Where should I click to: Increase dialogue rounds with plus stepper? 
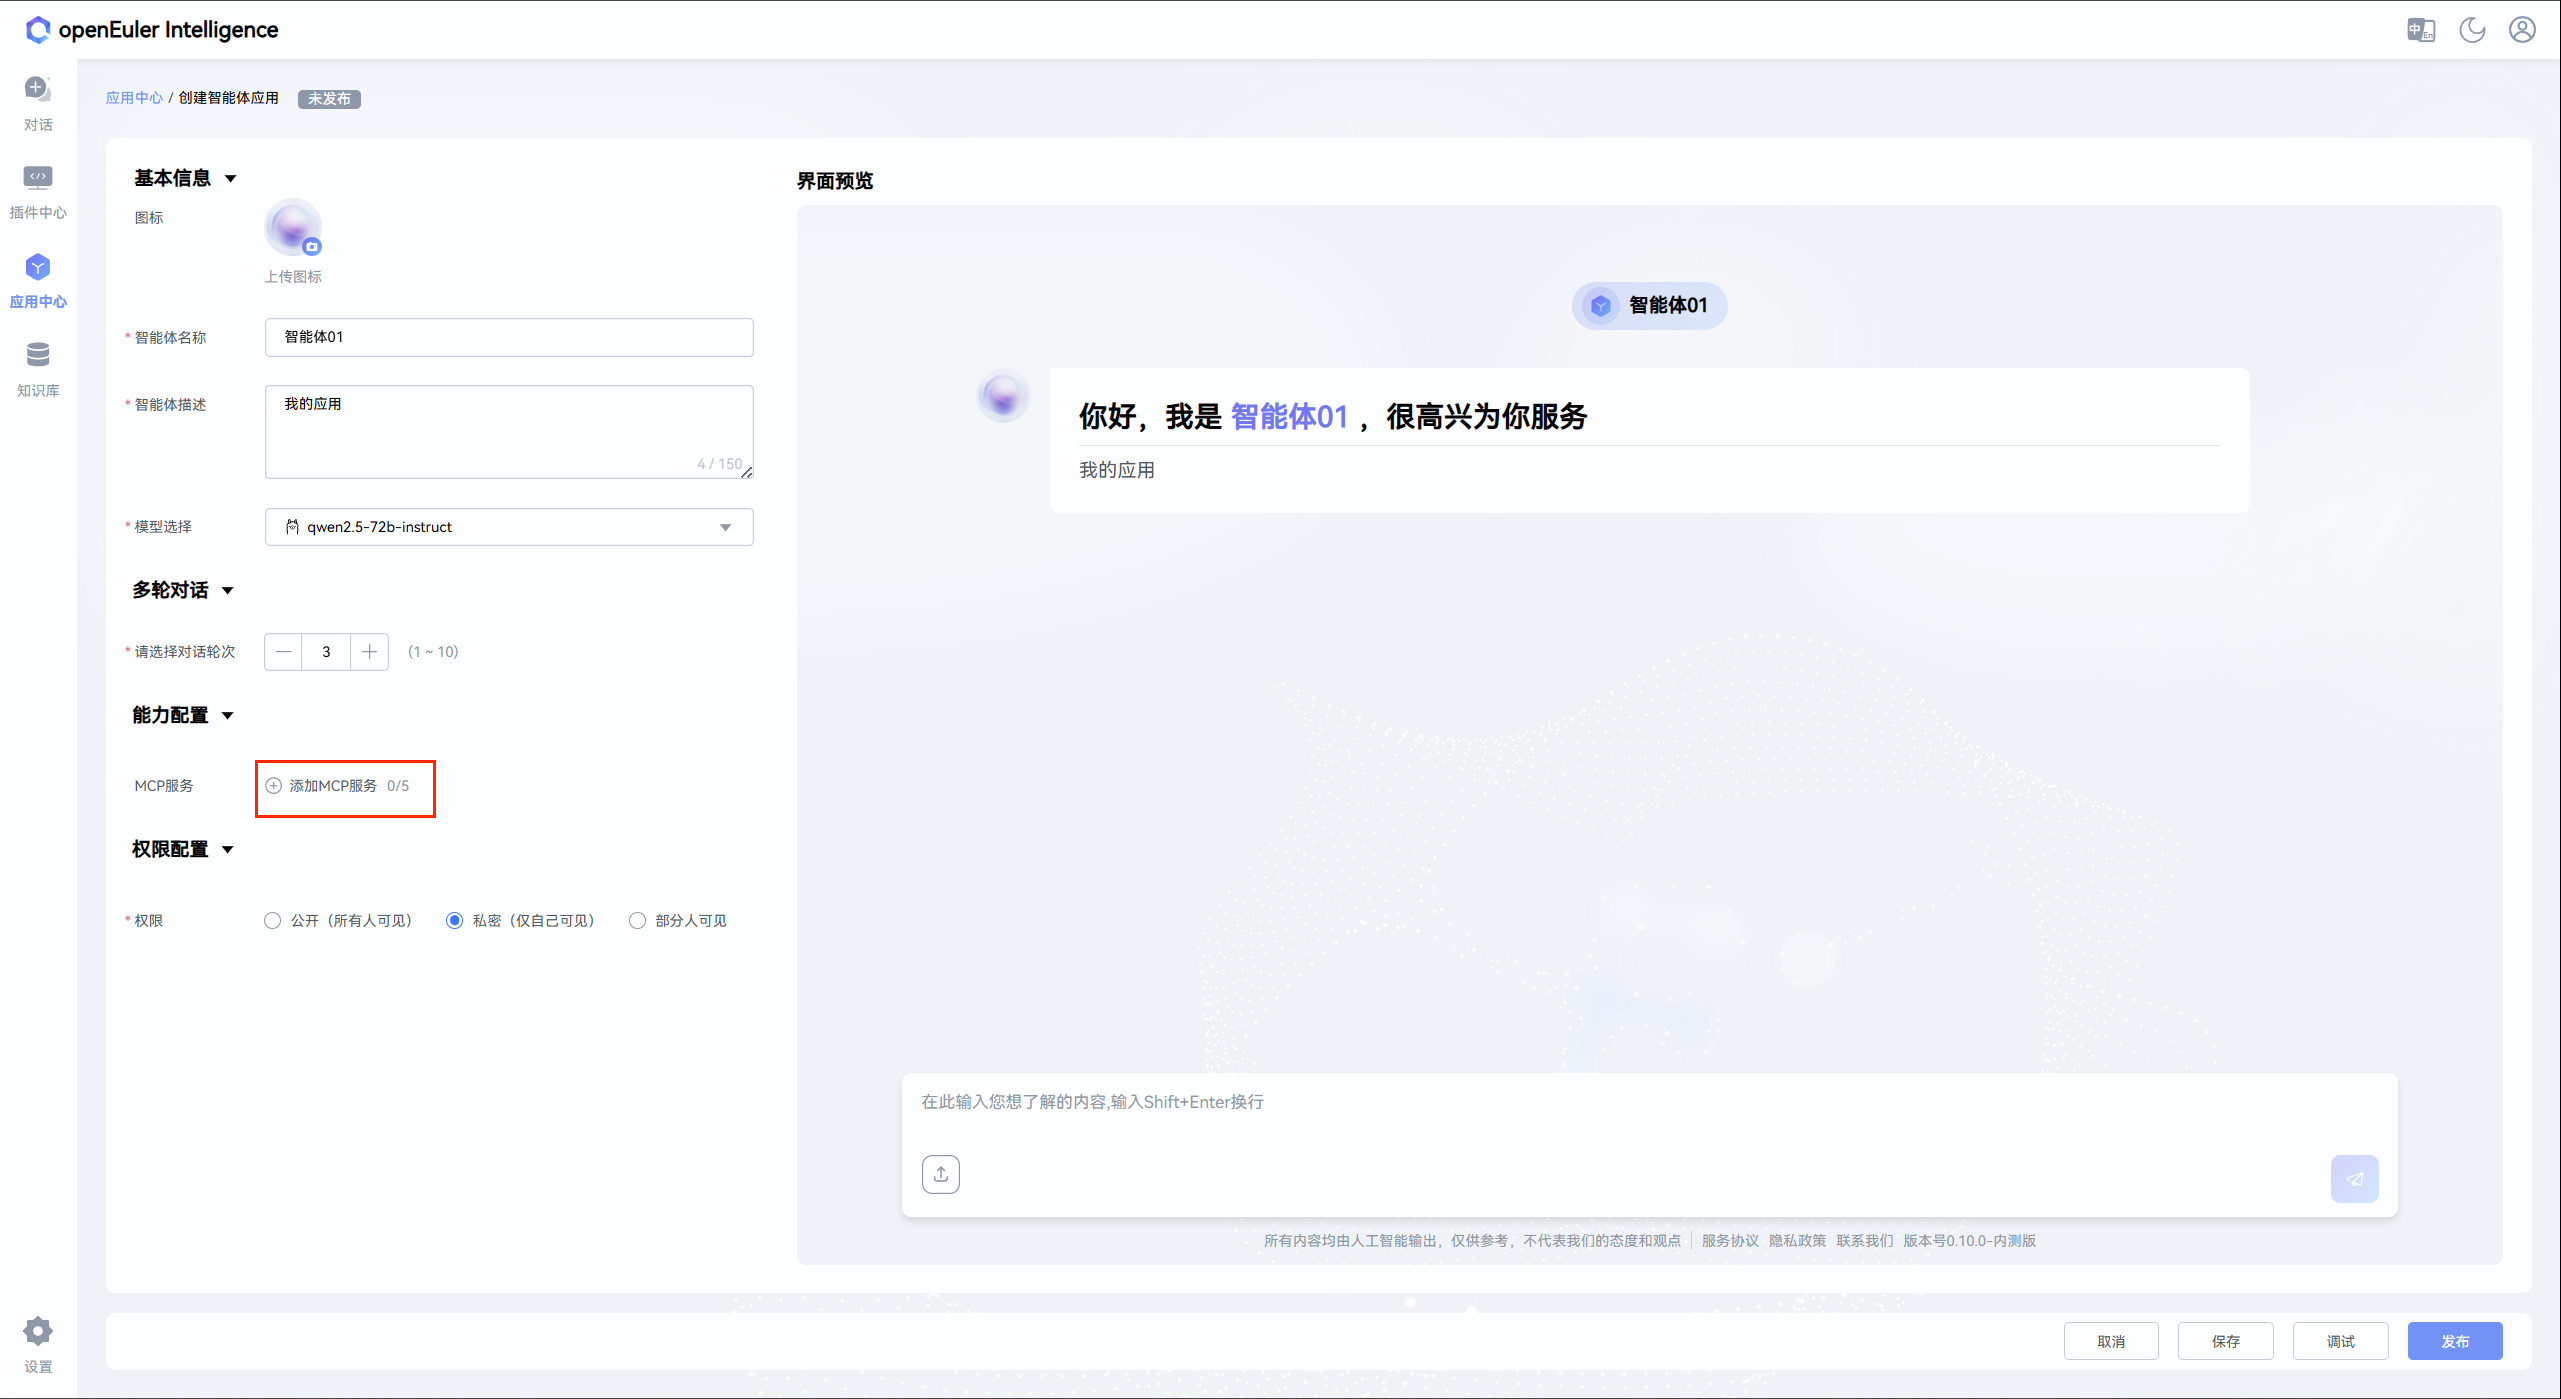click(x=369, y=652)
